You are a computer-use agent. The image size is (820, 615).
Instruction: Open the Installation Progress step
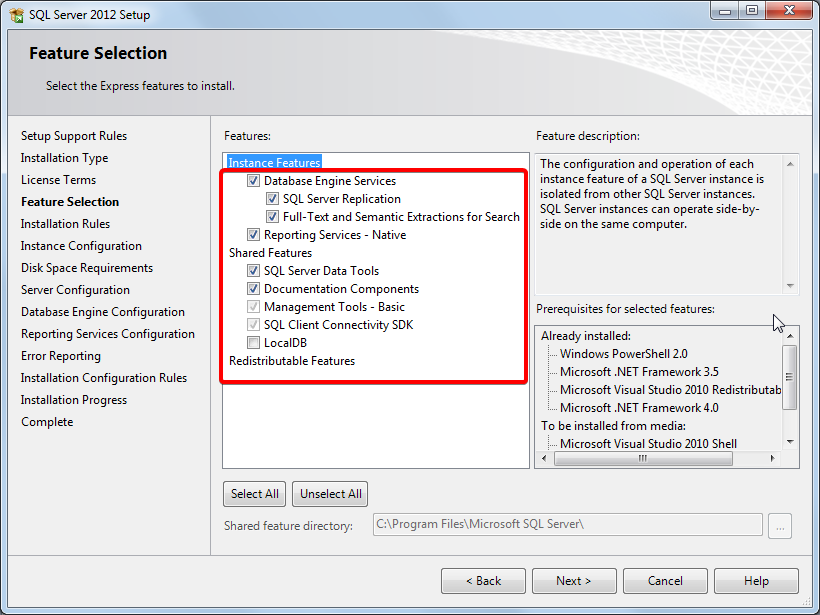74,400
